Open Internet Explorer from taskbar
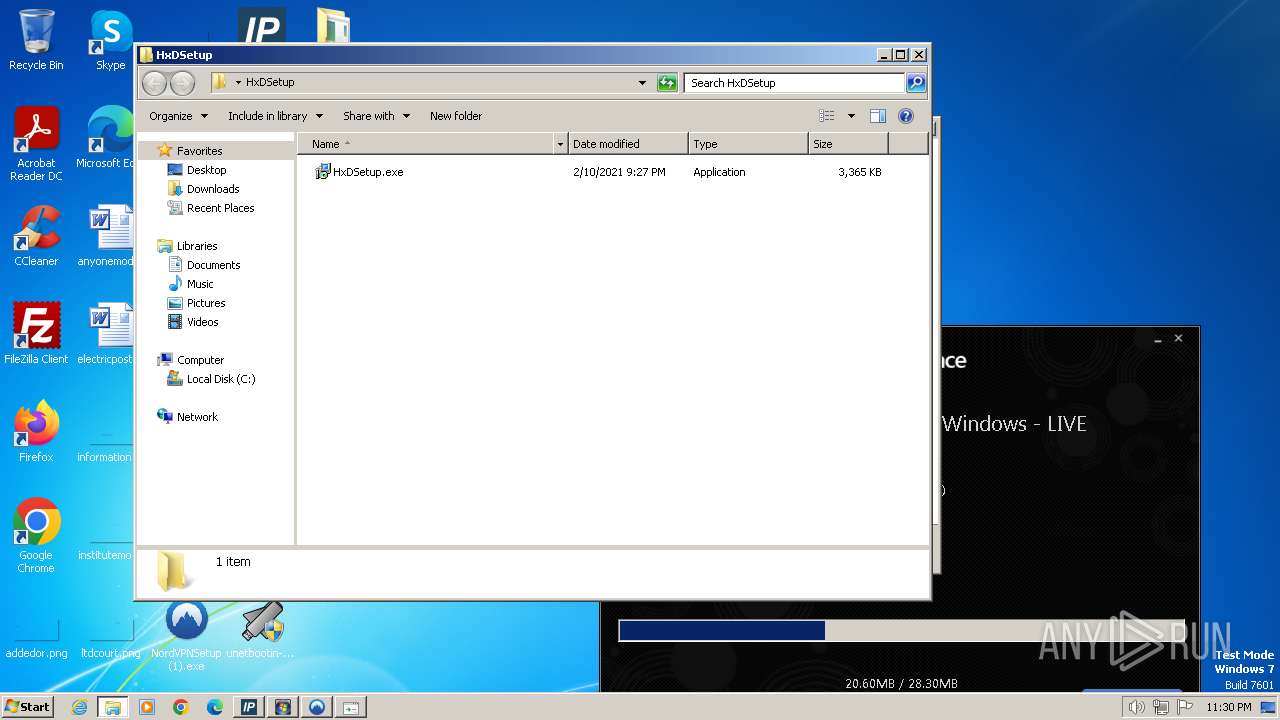 point(79,707)
